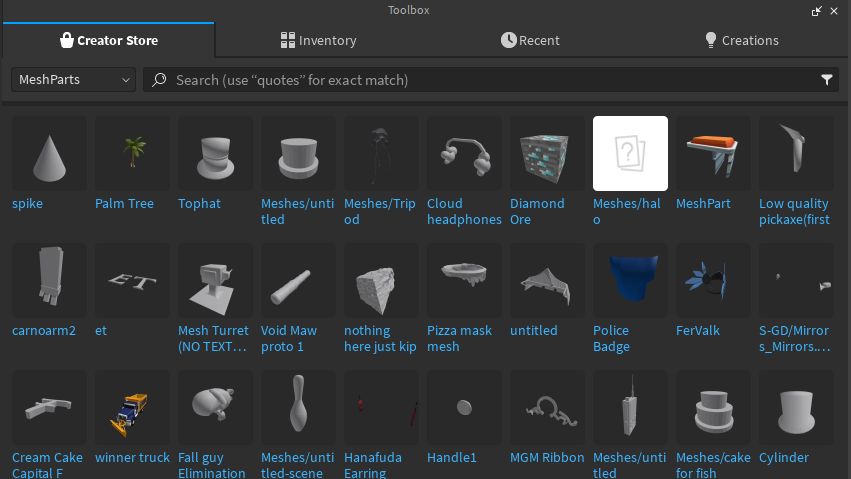Select the Pizza mask mesh thumbnail
The image size is (851, 479).
coord(465,280)
